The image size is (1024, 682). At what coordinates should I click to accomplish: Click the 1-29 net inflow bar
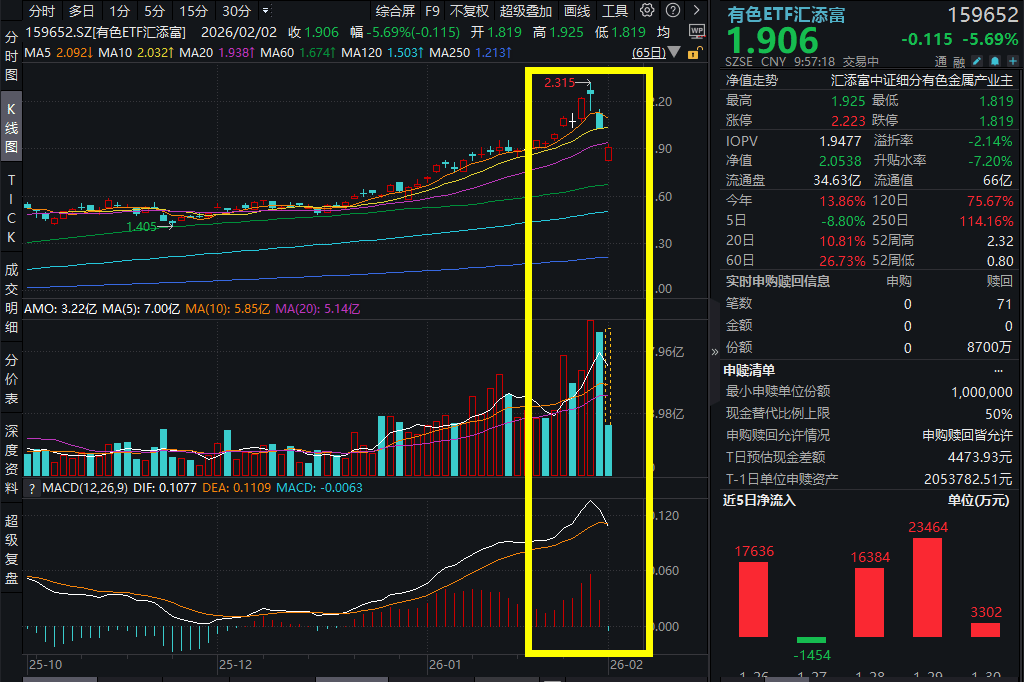point(927,587)
